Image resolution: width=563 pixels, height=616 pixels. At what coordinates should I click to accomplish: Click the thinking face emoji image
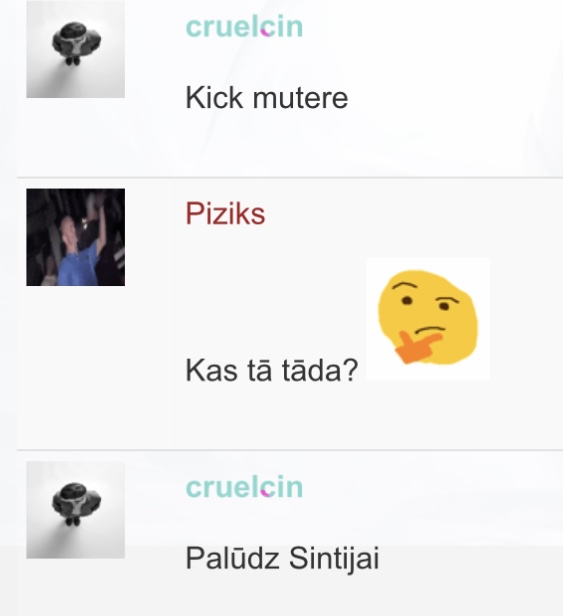tap(428, 319)
